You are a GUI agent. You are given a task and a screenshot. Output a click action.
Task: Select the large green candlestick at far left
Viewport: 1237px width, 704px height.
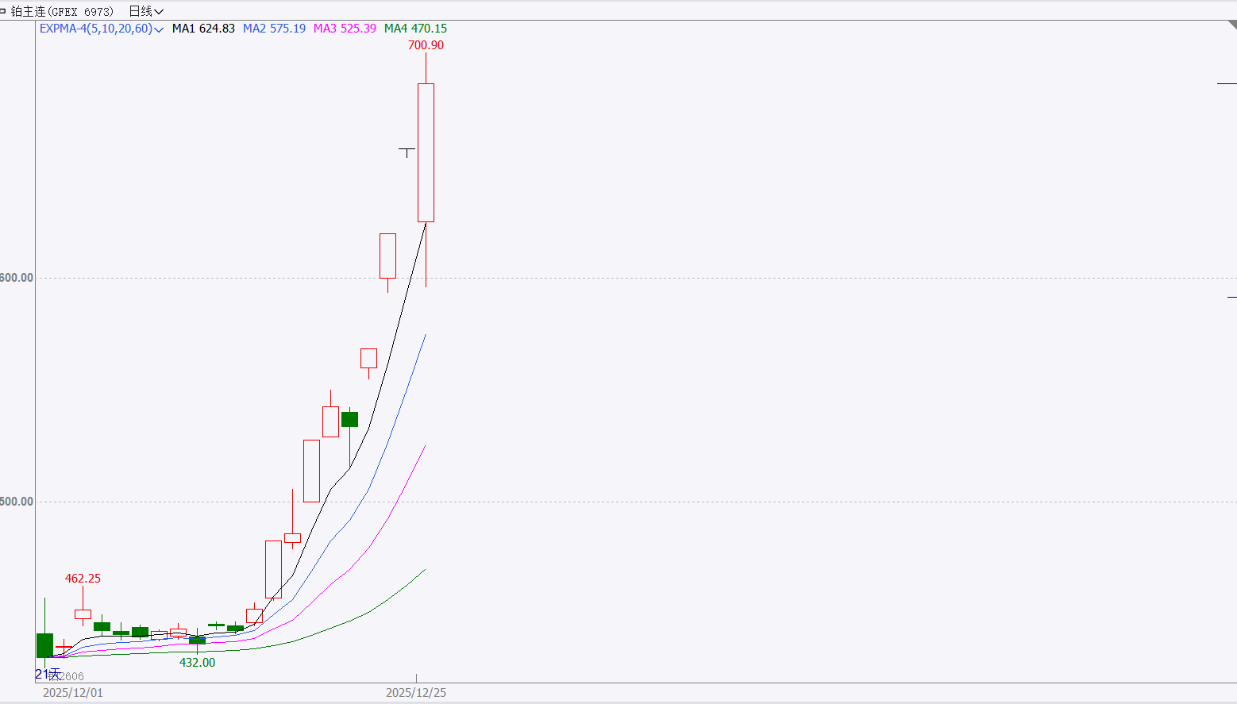(44, 645)
